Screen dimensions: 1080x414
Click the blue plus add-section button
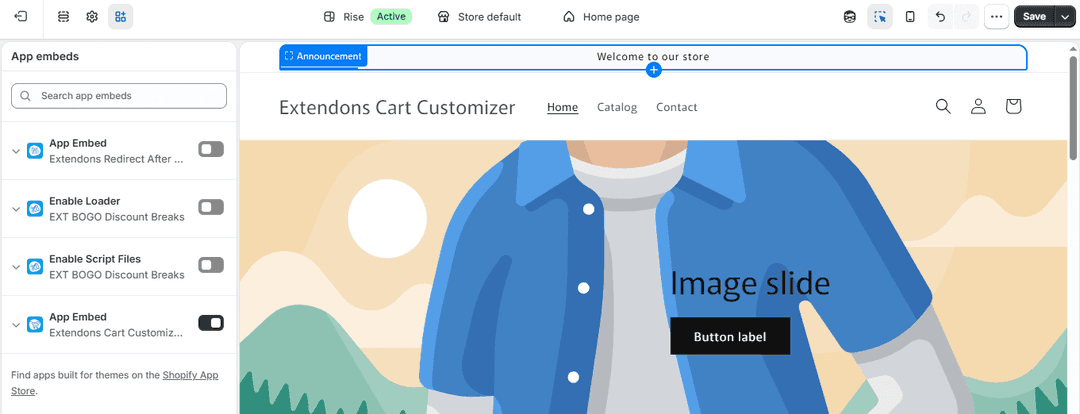654,70
